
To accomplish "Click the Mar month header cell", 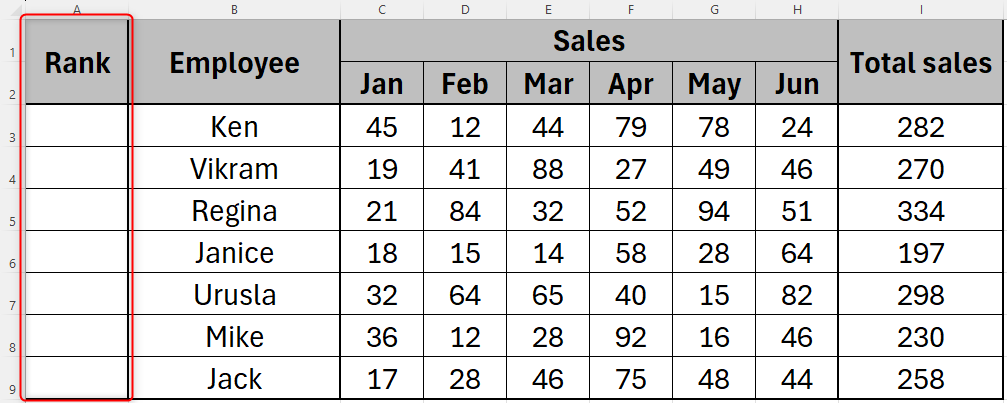I will click(547, 84).
